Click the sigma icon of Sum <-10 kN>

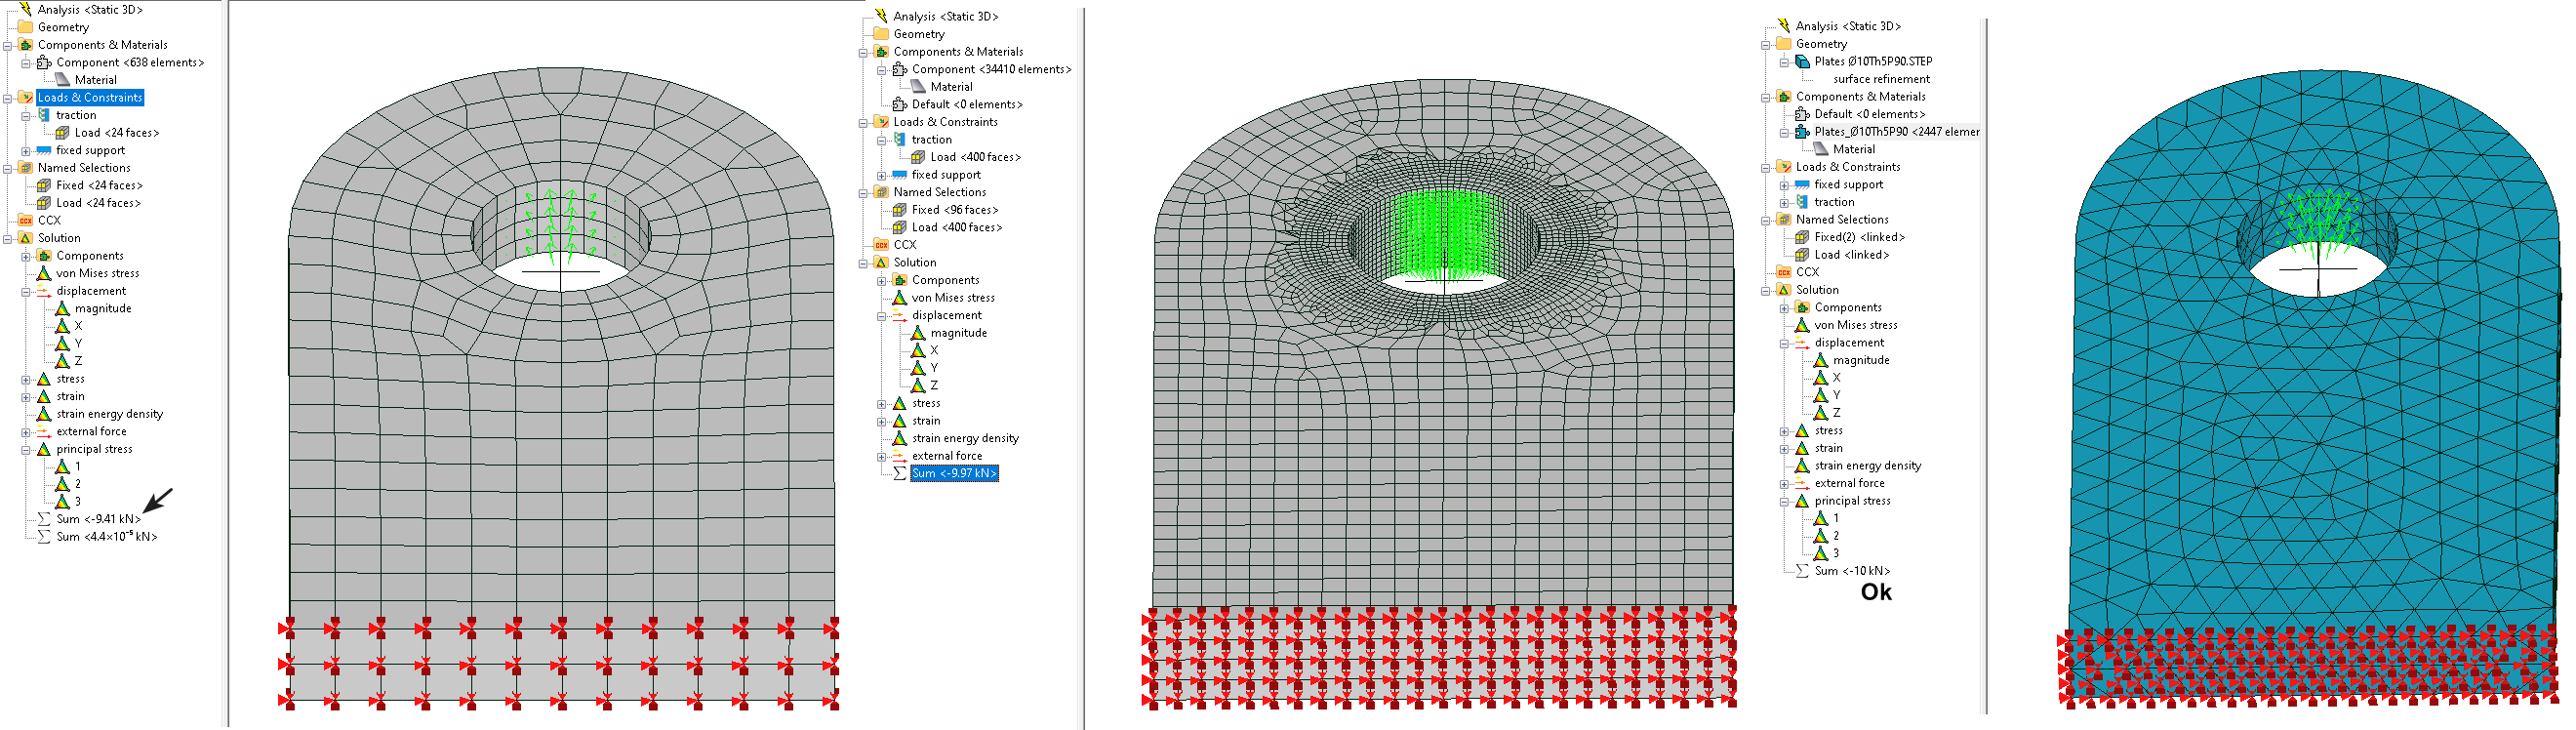pyautogui.click(x=1802, y=571)
